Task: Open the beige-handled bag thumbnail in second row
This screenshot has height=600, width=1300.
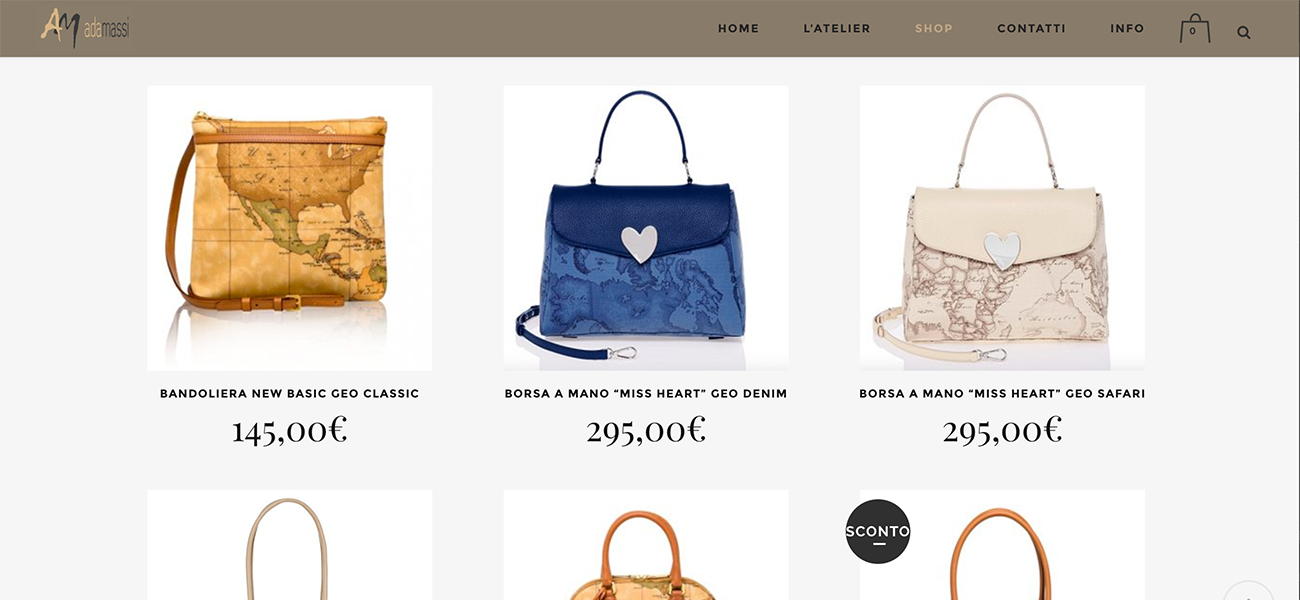Action: coord(290,545)
